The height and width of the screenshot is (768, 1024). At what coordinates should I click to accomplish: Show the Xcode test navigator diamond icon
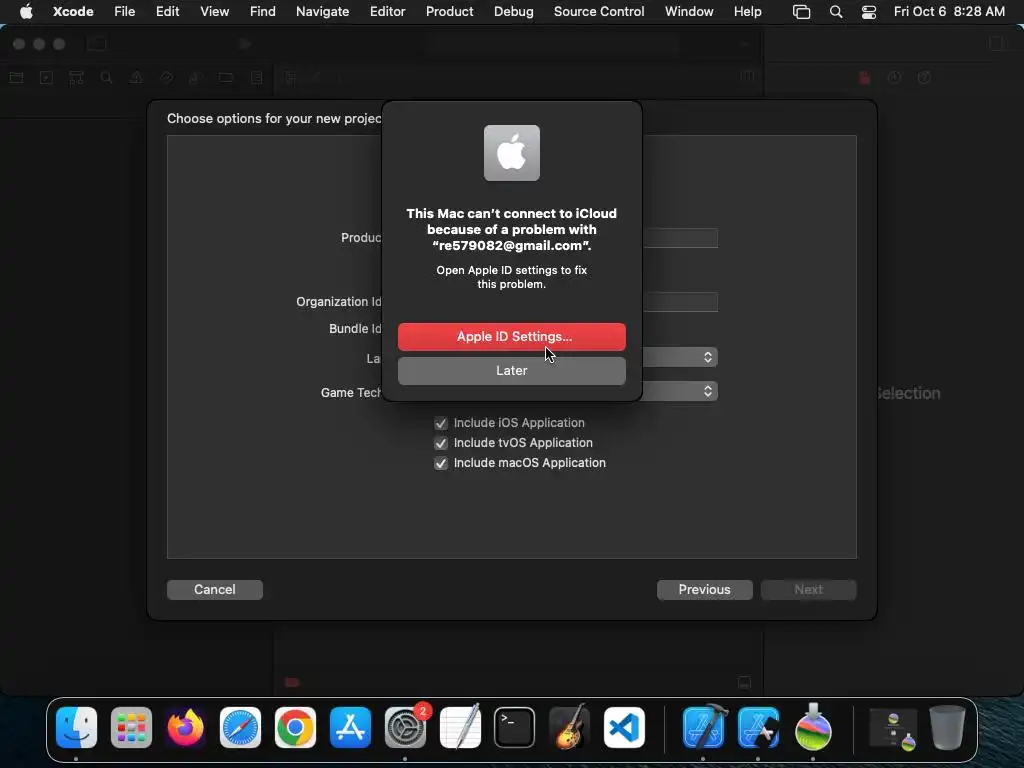coord(166,78)
